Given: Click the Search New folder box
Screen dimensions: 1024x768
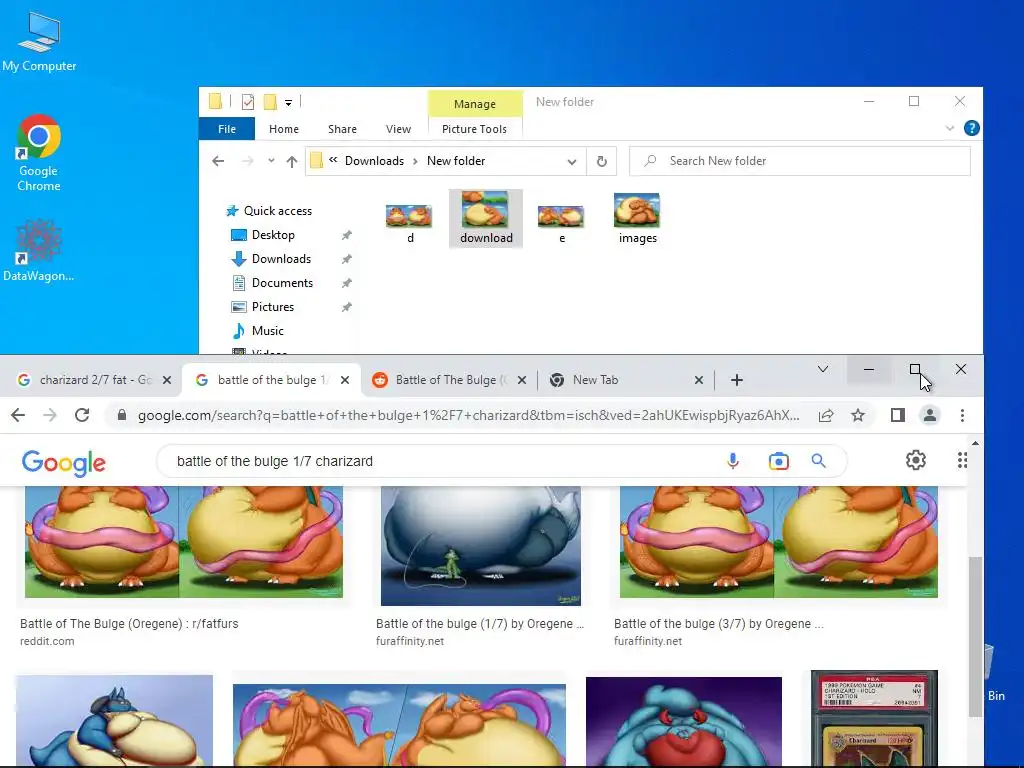Looking at the screenshot, I should 799,161.
